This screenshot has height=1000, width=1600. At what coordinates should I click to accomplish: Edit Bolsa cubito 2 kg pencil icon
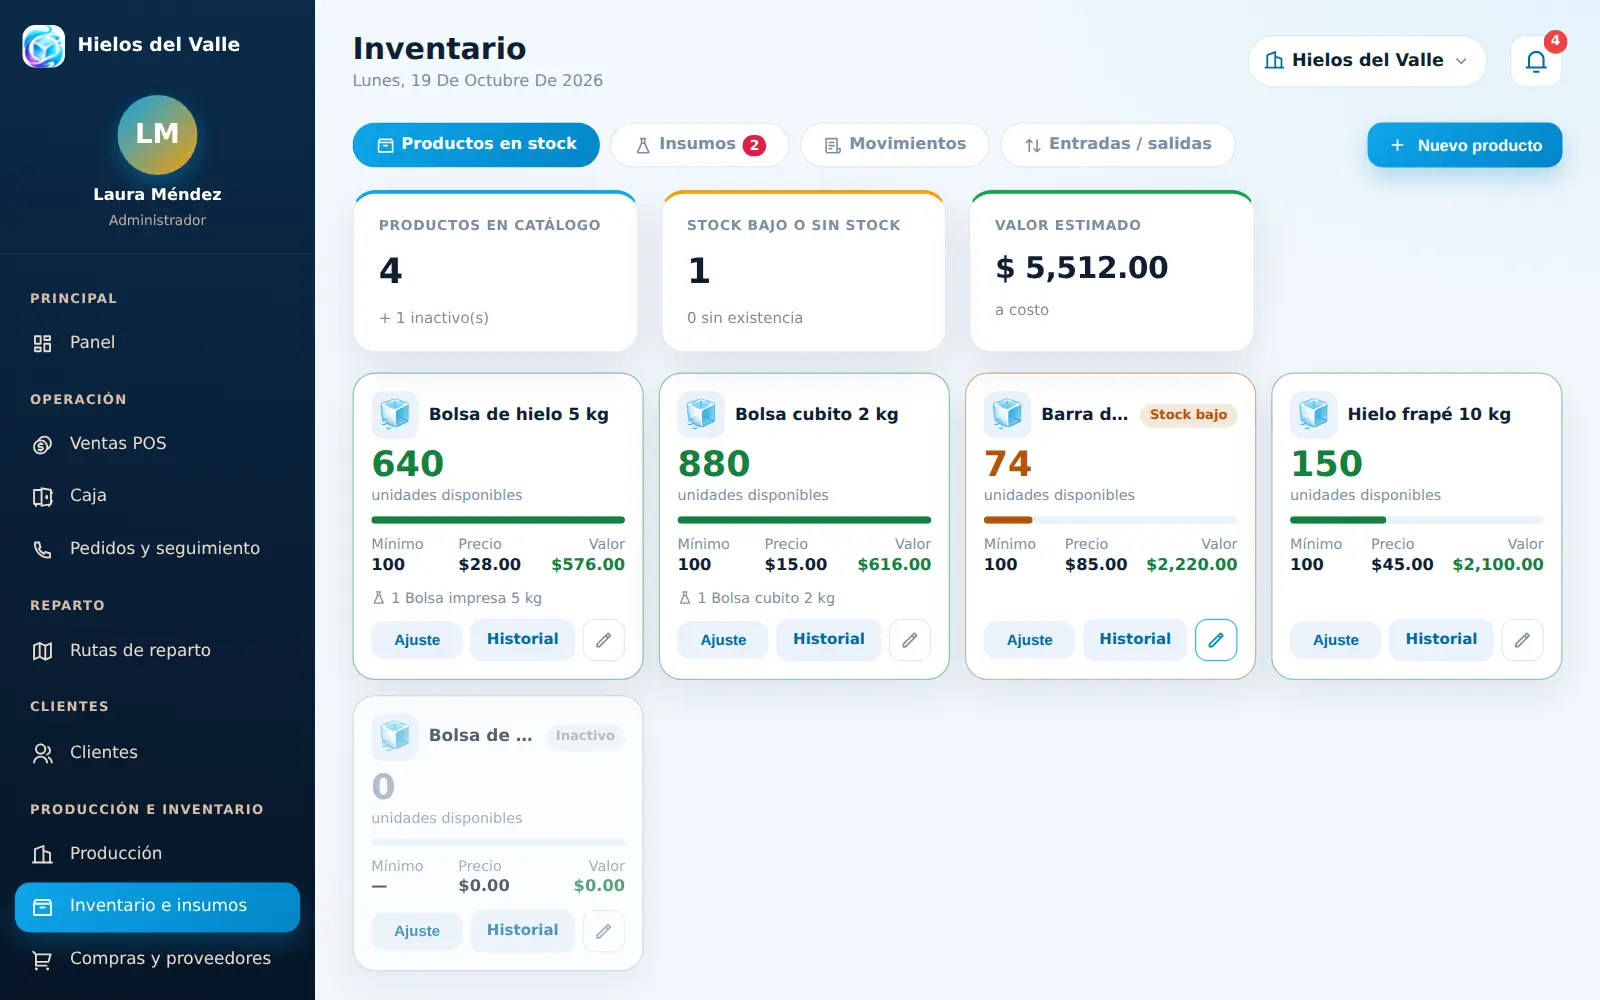[910, 640]
